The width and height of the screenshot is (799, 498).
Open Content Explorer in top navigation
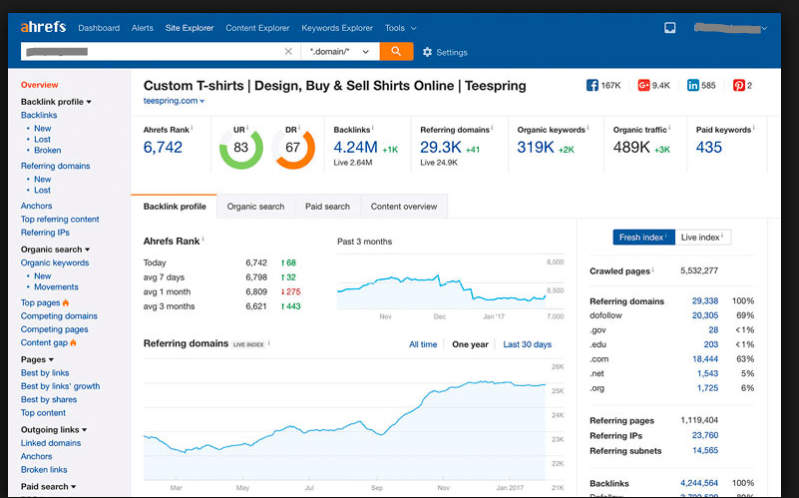tap(257, 28)
